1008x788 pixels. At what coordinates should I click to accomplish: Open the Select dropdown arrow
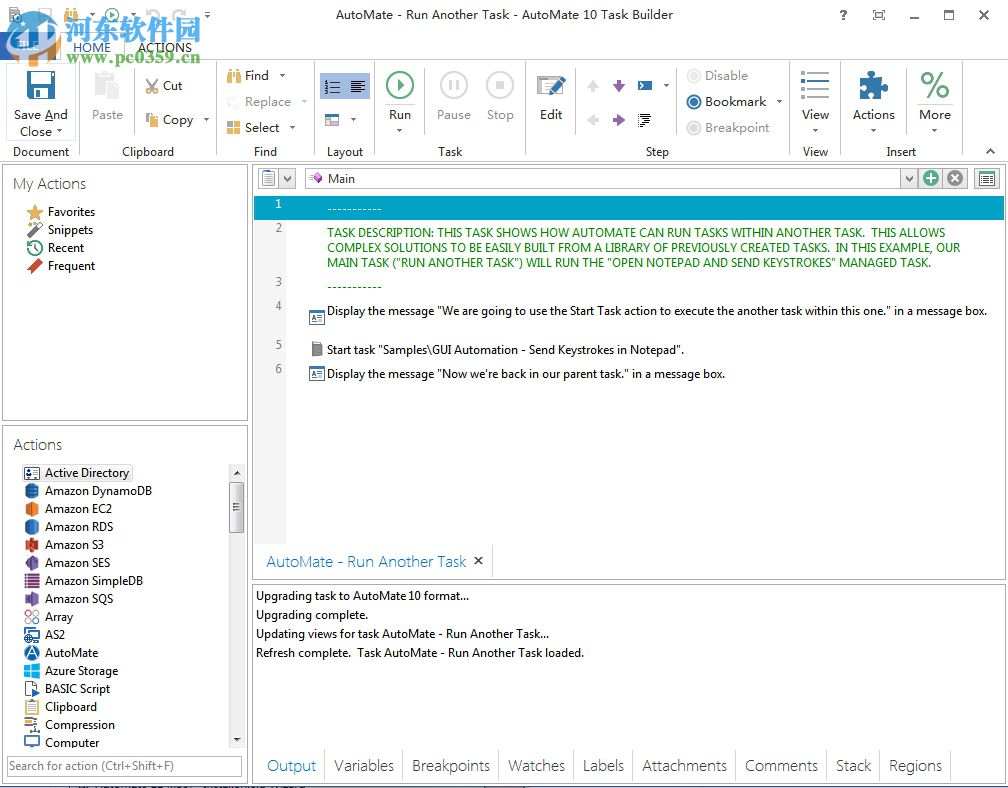(293, 128)
